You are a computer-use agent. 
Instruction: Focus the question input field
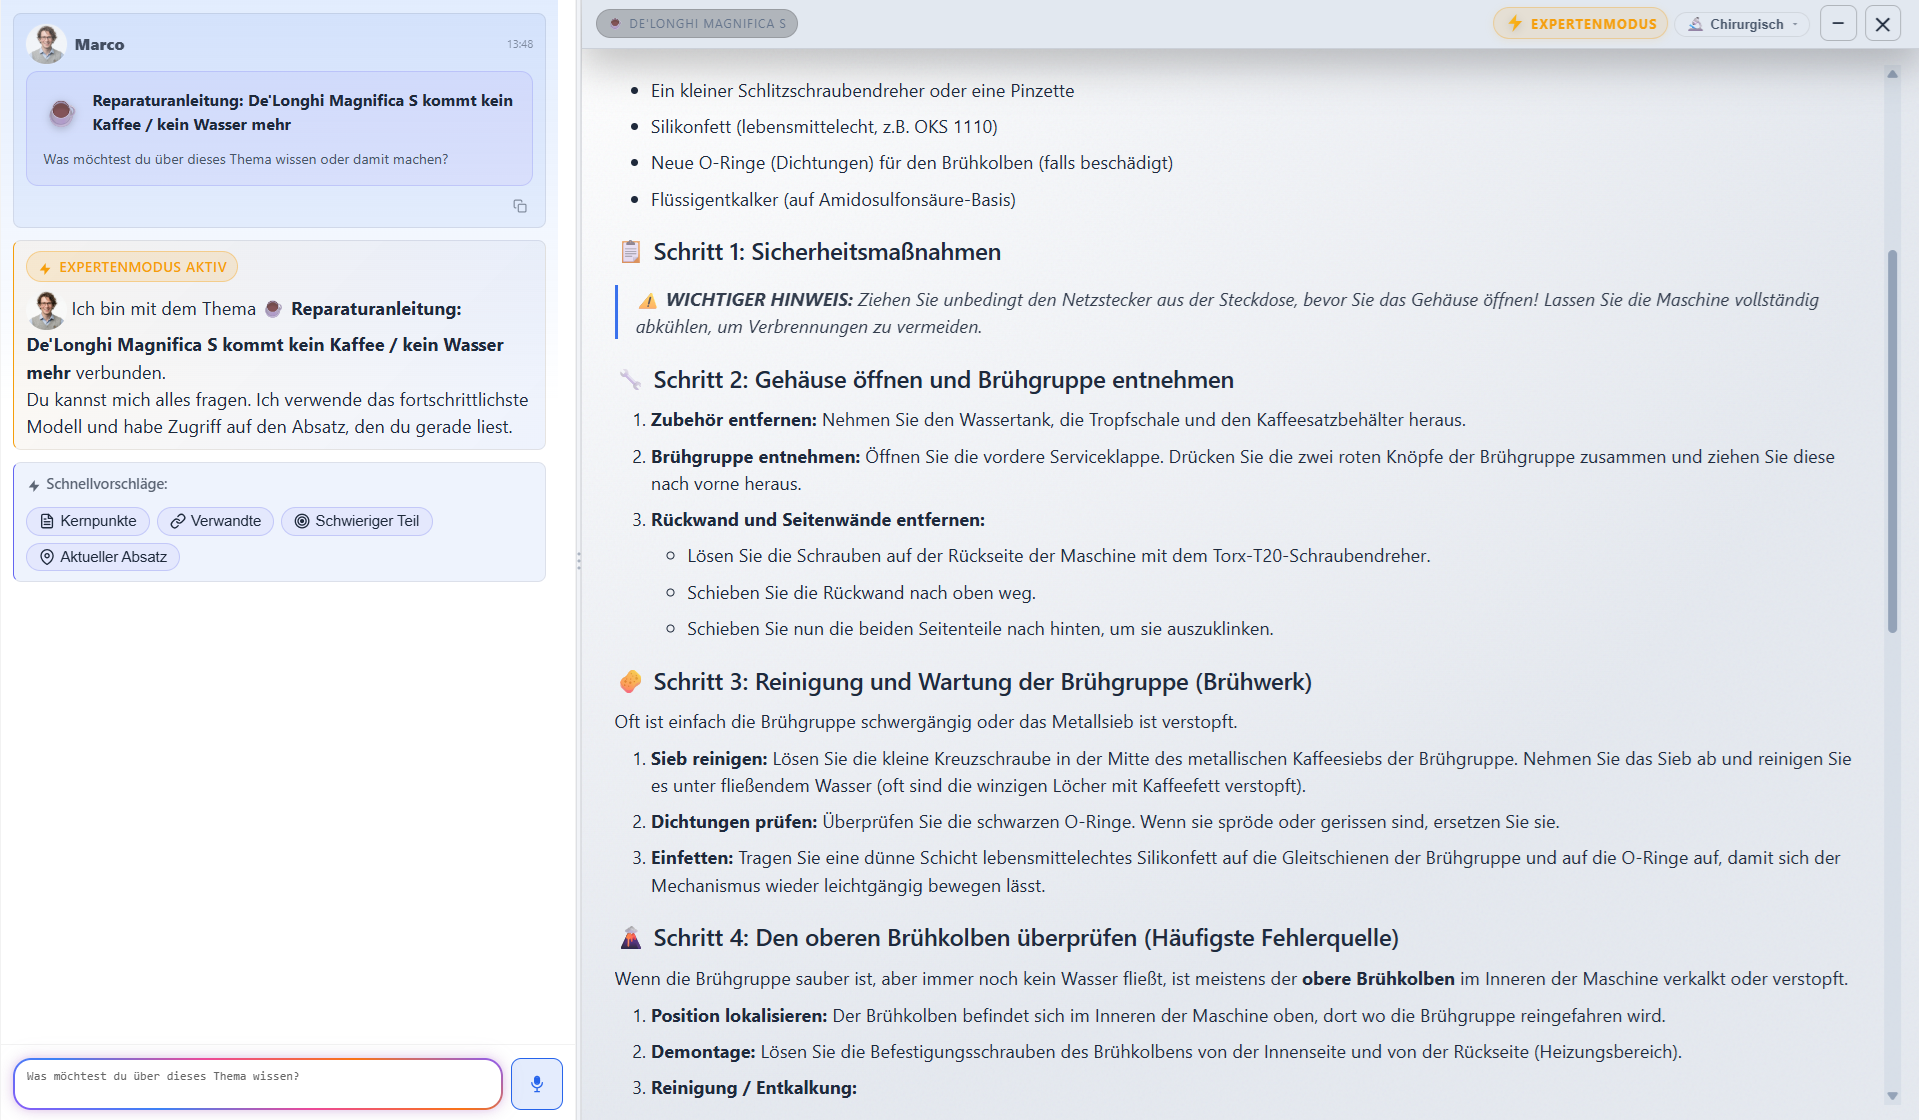(x=258, y=1084)
